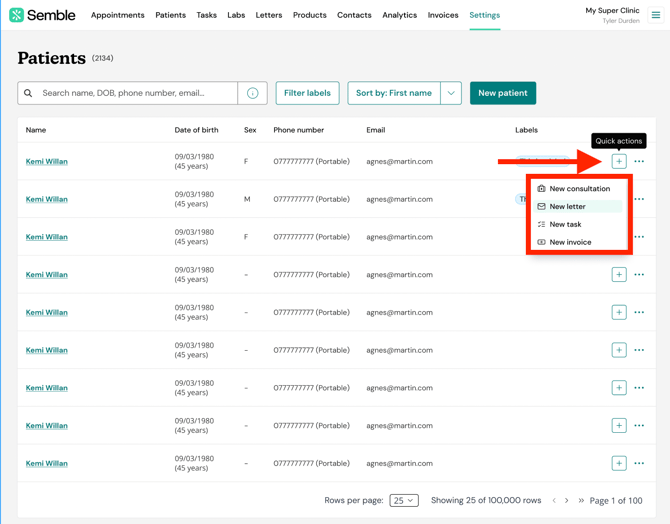Open three-dot menu for the first patient row
Viewport: 670px width, 524px height.
click(x=640, y=161)
